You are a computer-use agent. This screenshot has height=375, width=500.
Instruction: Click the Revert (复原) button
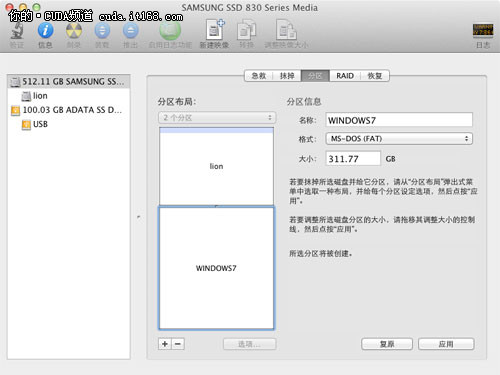tap(387, 344)
